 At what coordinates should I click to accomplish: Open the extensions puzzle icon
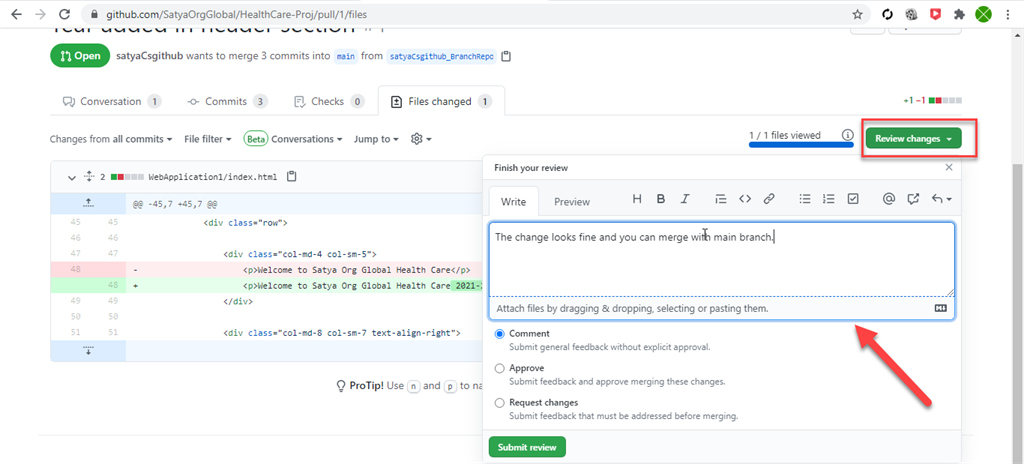click(x=959, y=14)
